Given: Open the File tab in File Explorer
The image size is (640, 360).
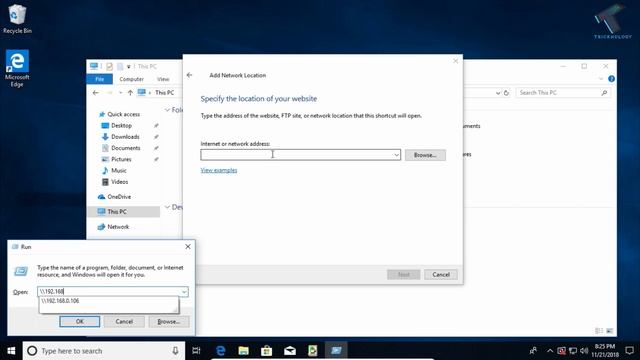Looking at the screenshot, I should (x=99, y=79).
